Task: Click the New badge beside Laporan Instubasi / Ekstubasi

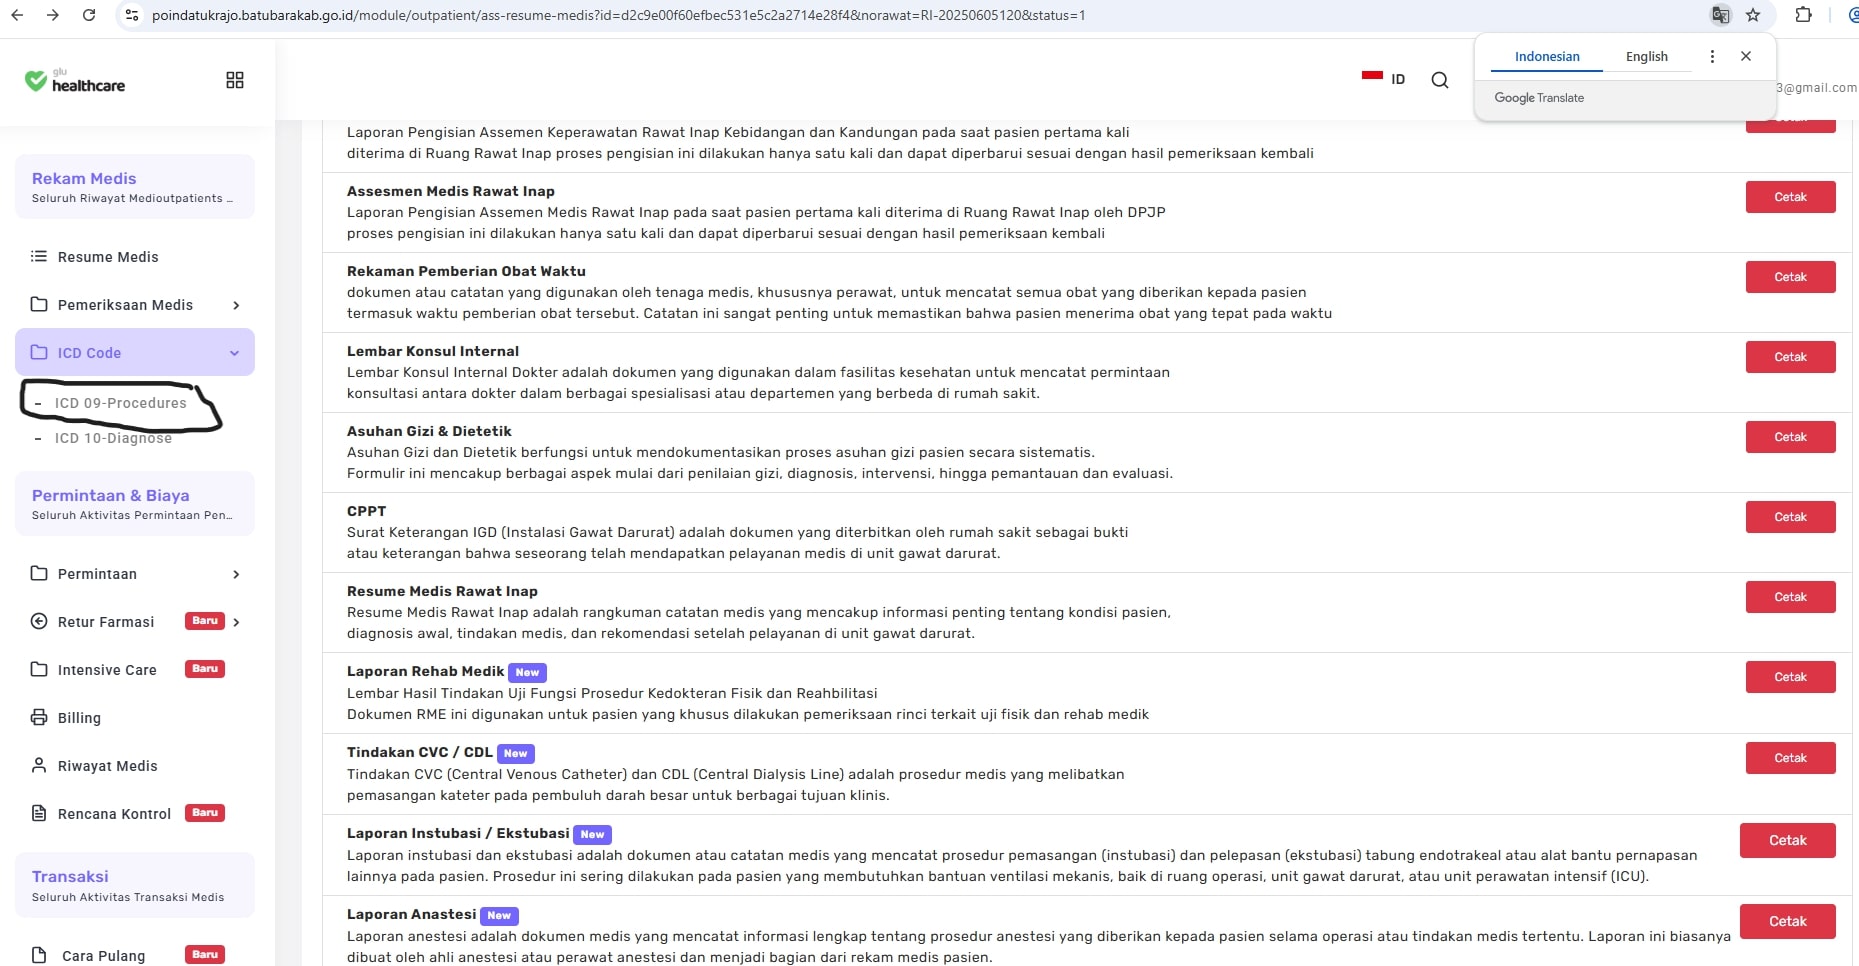Action: (593, 834)
